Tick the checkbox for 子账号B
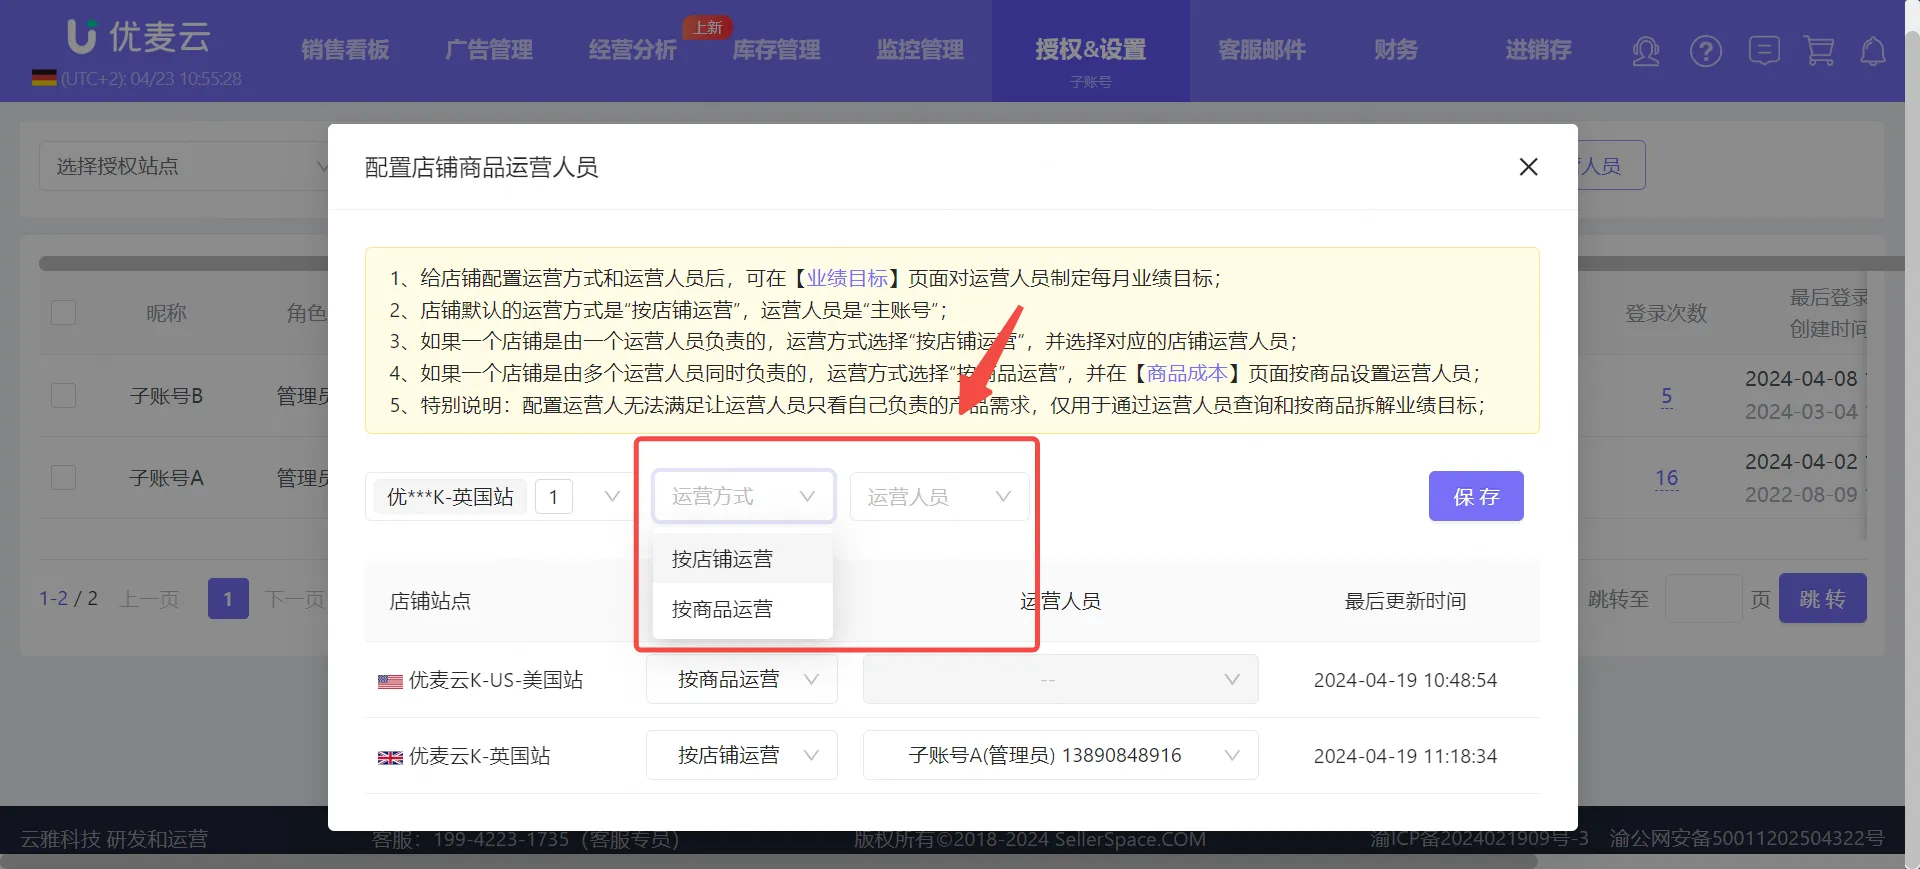 click(x=63, y=396)
